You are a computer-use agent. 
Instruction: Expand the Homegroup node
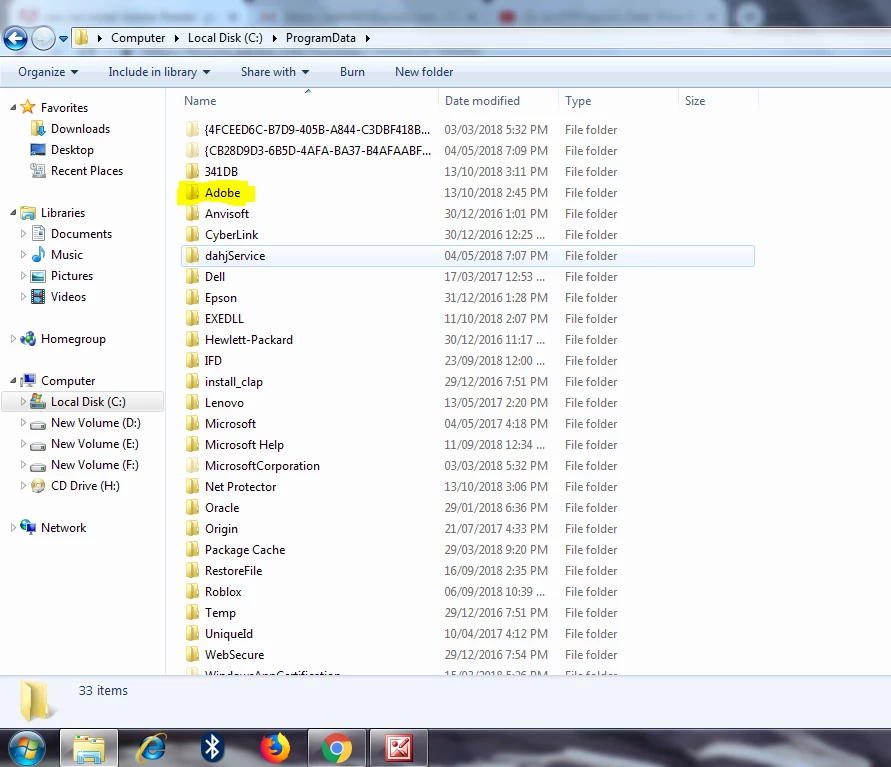(13, 339)
